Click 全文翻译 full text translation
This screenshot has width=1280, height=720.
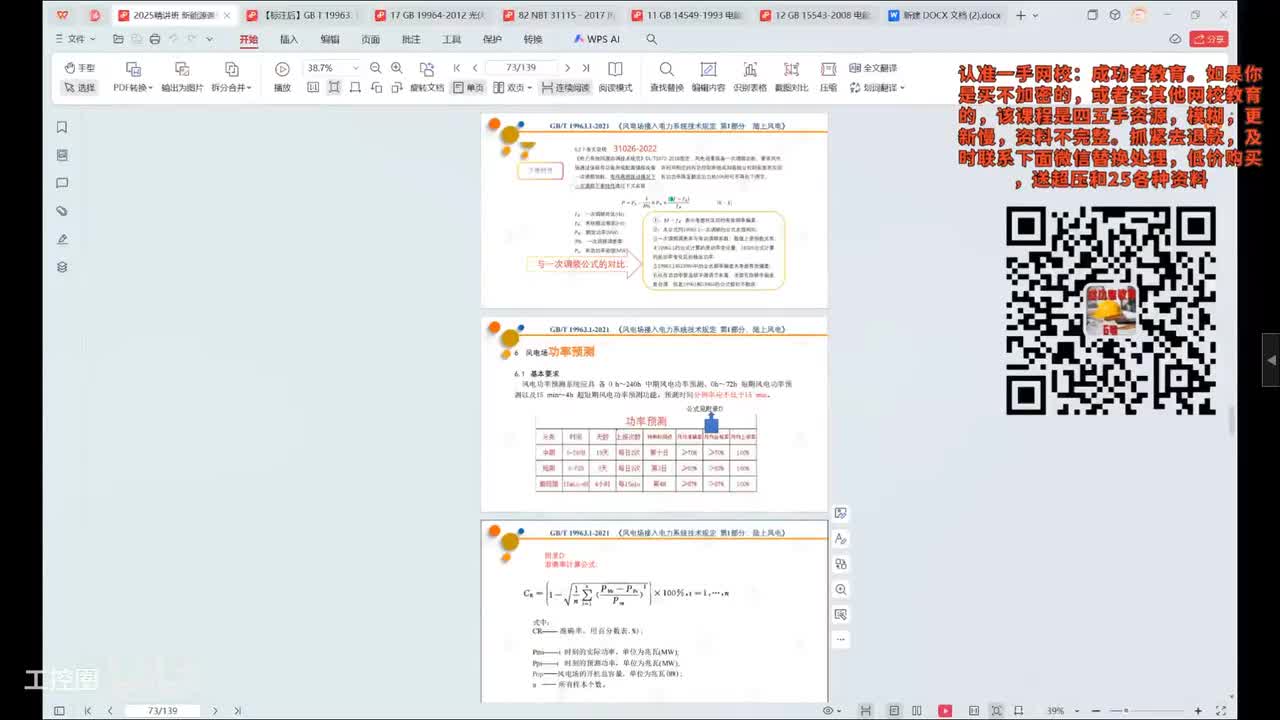[x=873, y=68]
